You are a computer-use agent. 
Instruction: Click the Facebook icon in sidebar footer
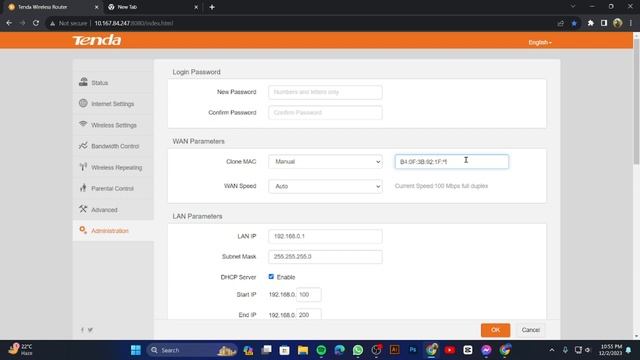point(82,330)
